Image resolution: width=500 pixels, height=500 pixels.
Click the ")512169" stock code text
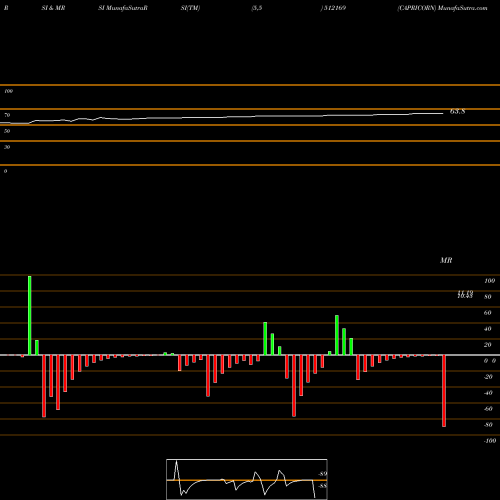pos(333,8)
